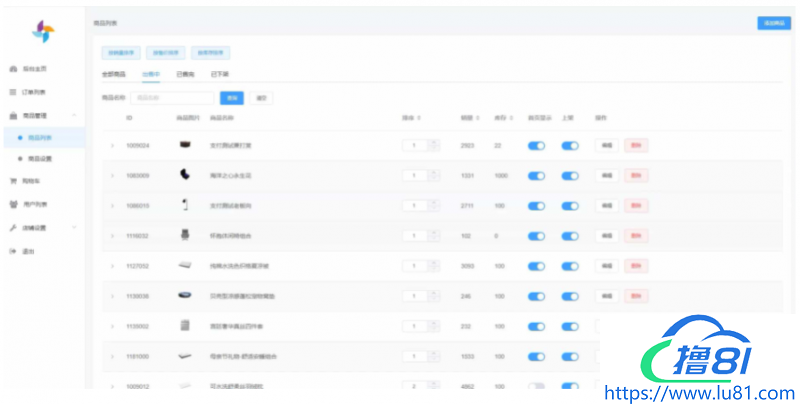
Task: Open product image thumbnail for ID 1116032
Action: pyautogui.click(x=184, y=235)
